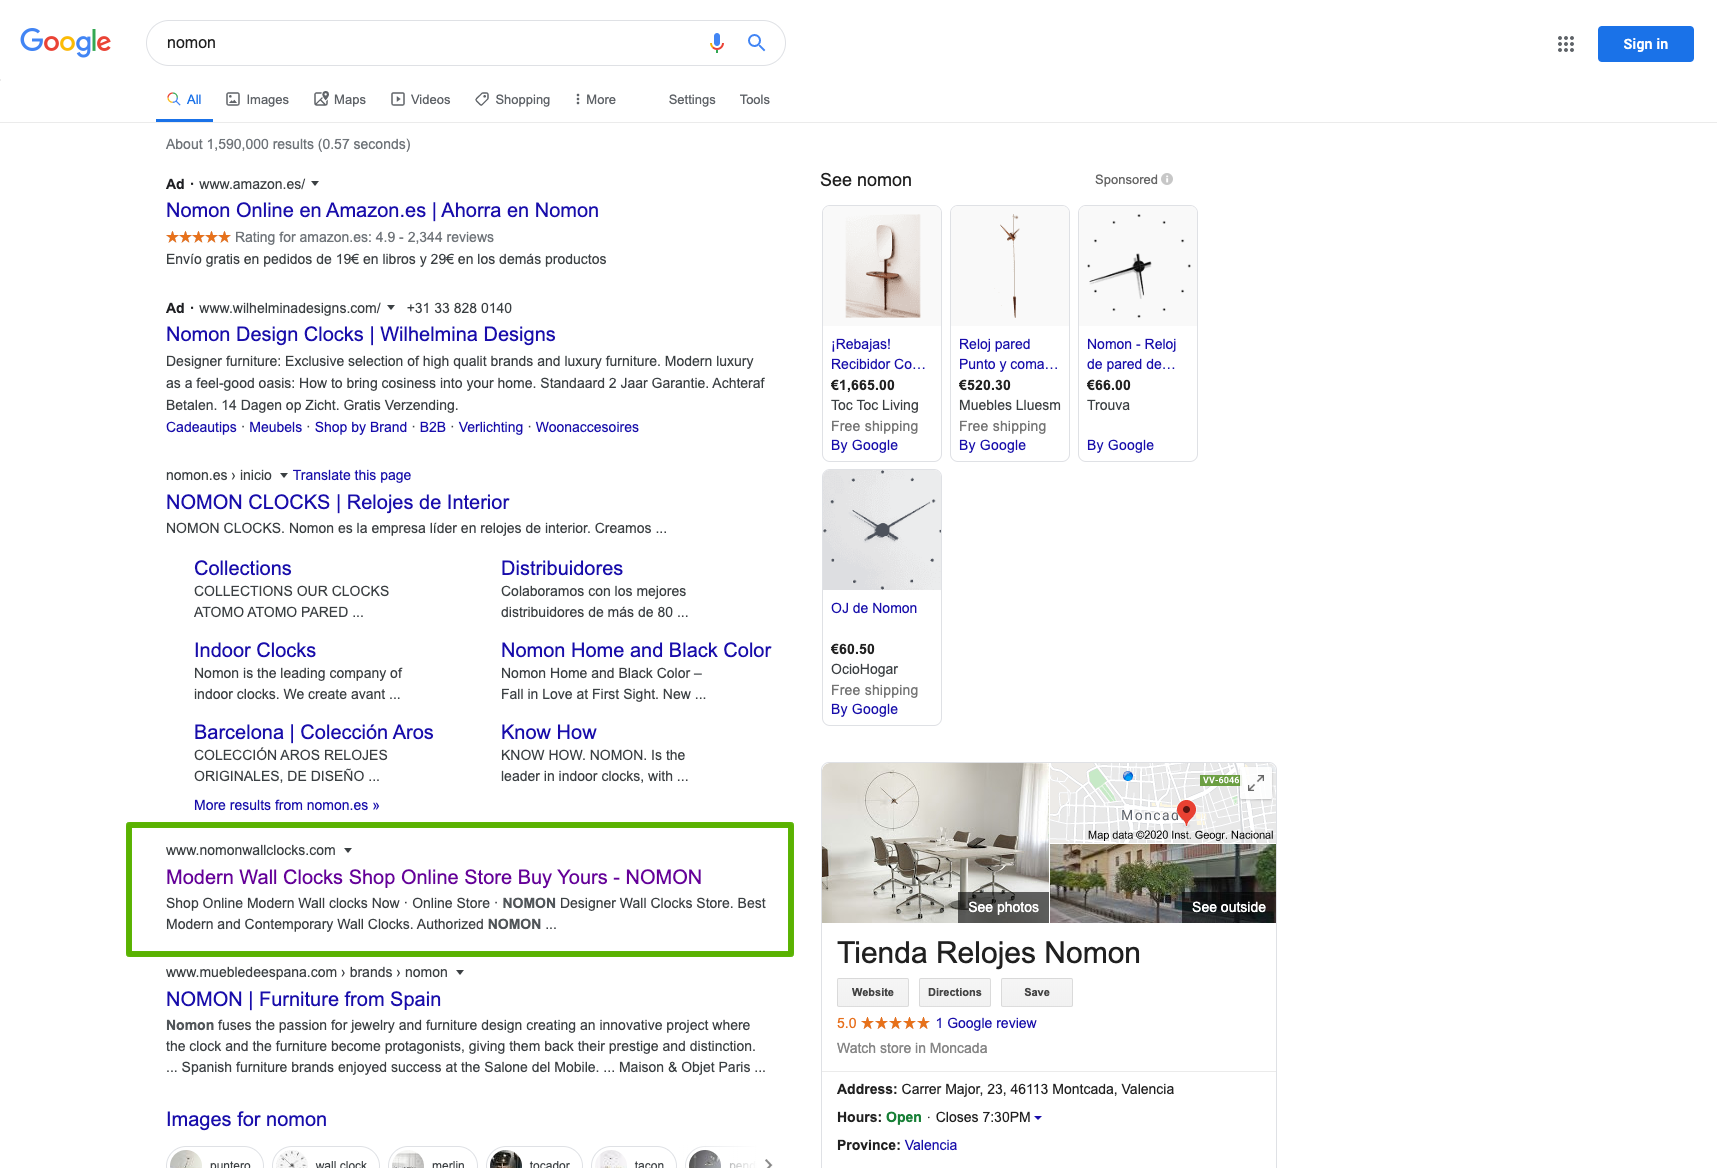Image resolution: width=1717 pixels, height=1168 pixels.
Task: Open Settings in search toolbar
Action: [x=692, y=99]
